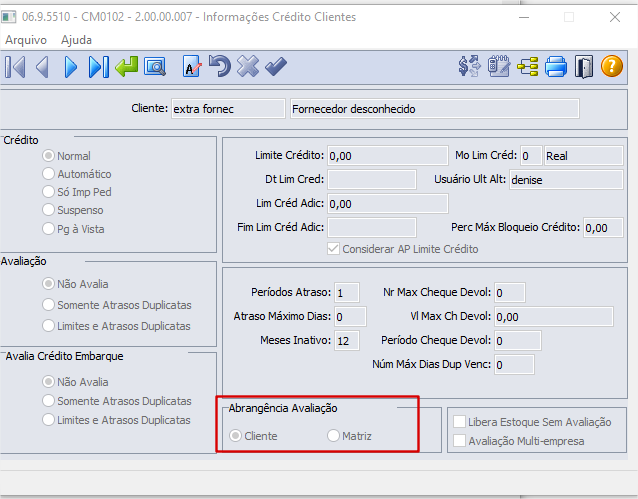Go to the next record
This screenshot has height=499, width=638.
coord(70,67)
